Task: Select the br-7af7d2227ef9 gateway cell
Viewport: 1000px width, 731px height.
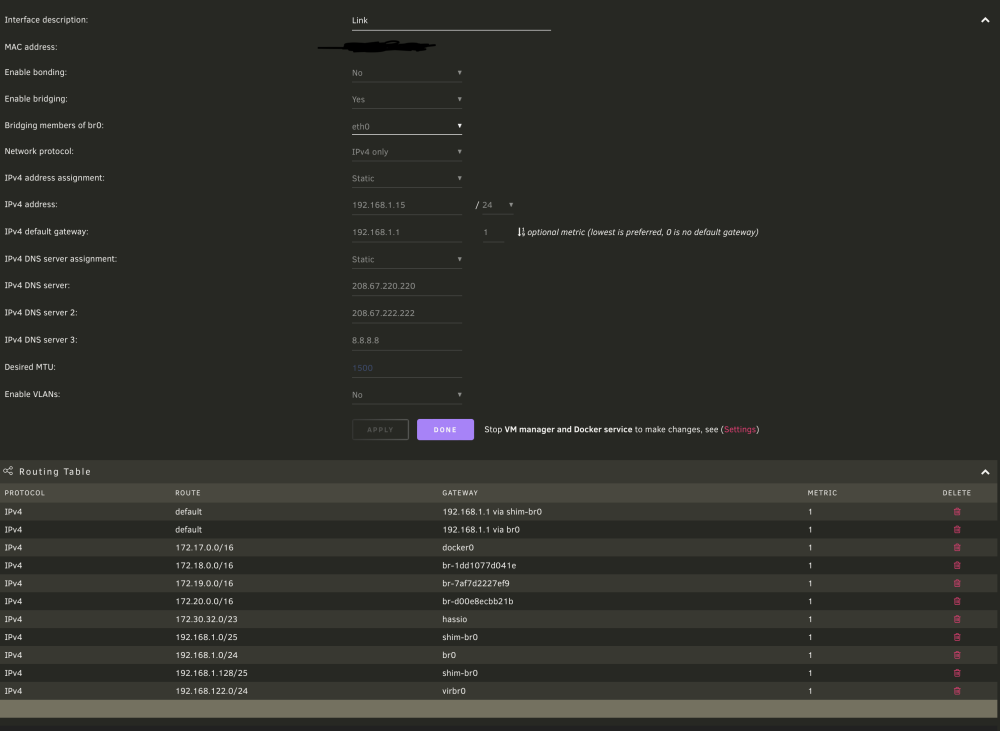Action: pos(476,583)
